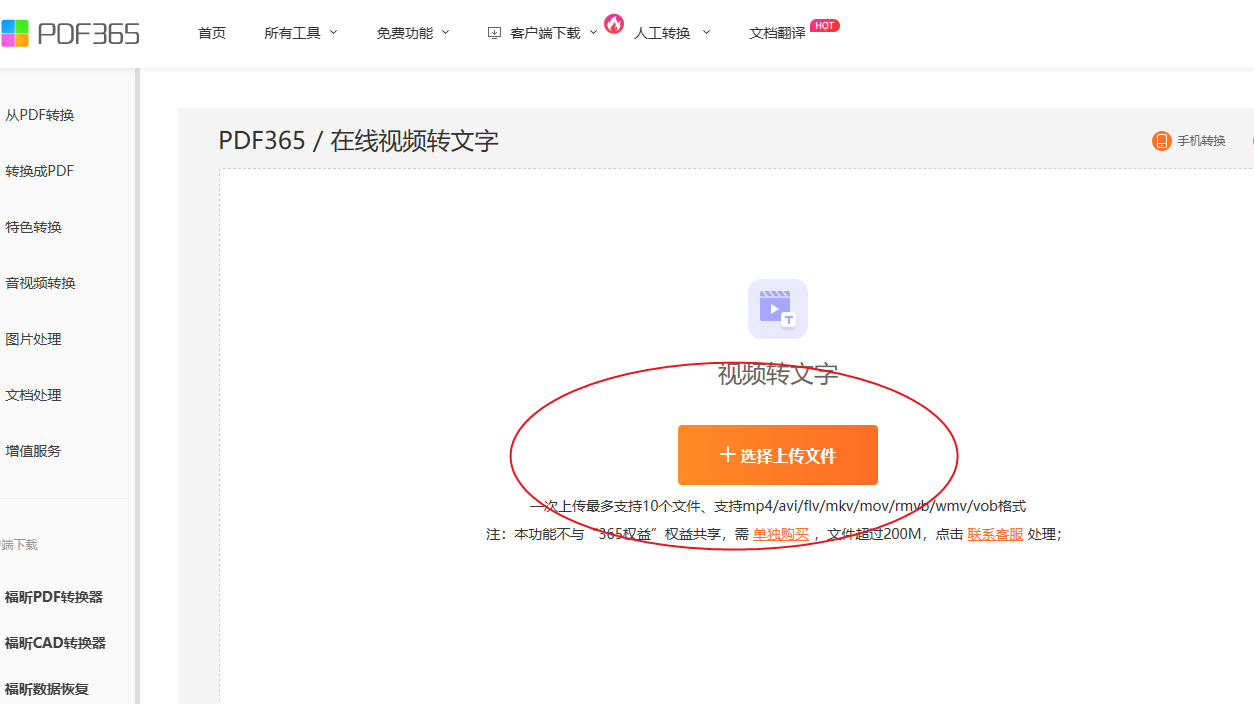Click the 客户端下载 download icon
This screenshot has width=1254, height=704.
[494, 33]
